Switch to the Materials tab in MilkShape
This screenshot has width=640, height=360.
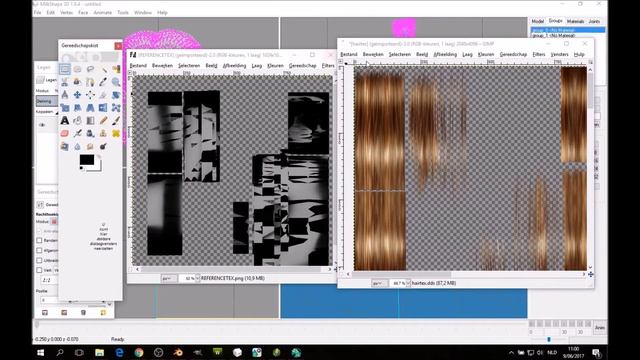click(x=575, y=21)
